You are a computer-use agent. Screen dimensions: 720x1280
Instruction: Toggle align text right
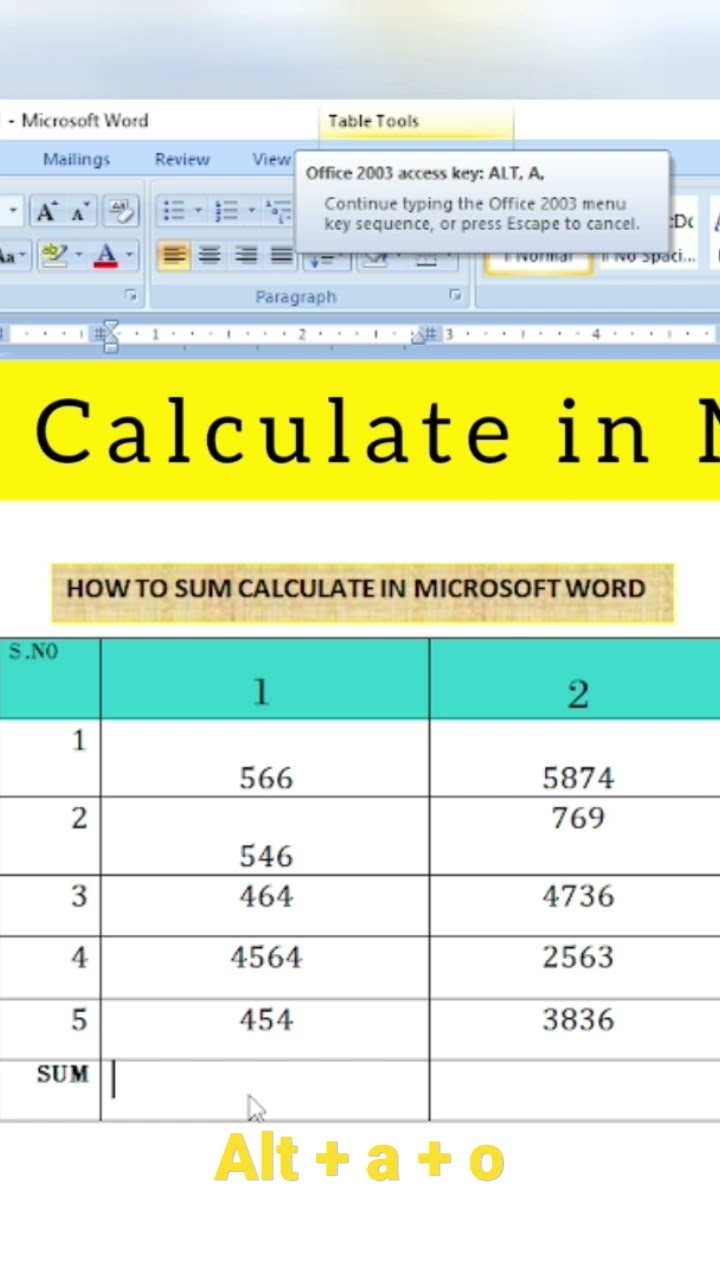coord(246,256)
